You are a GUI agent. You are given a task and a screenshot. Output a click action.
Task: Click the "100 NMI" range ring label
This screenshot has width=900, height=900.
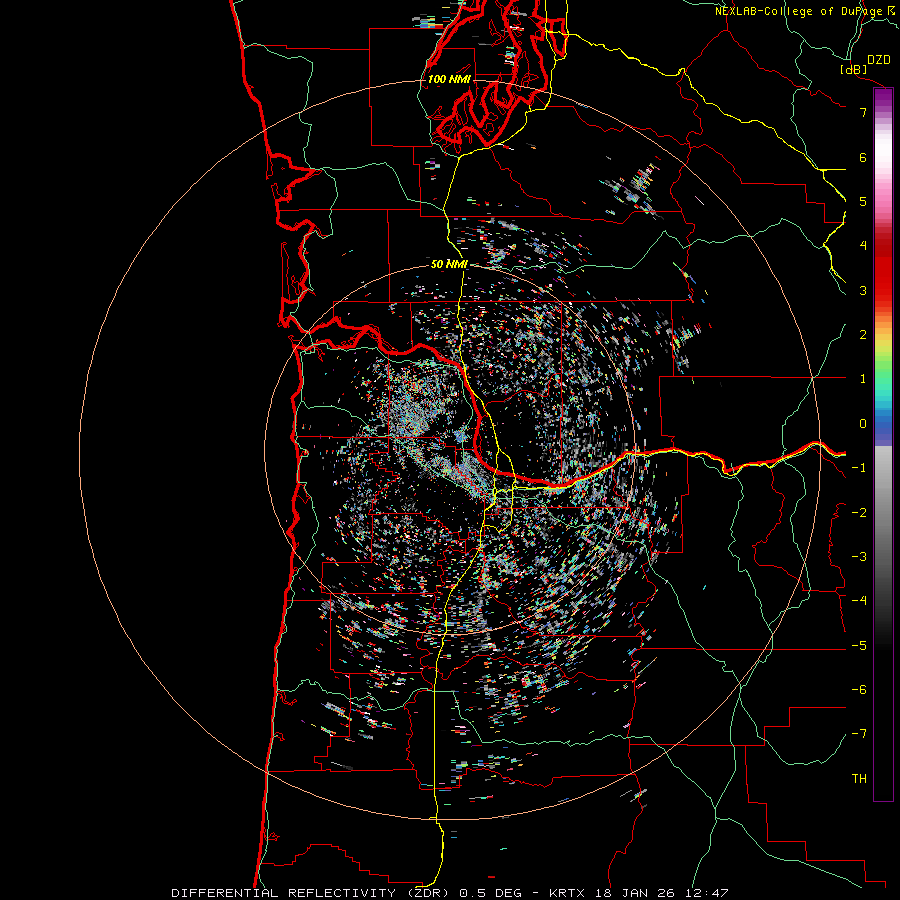click(449, 79)
